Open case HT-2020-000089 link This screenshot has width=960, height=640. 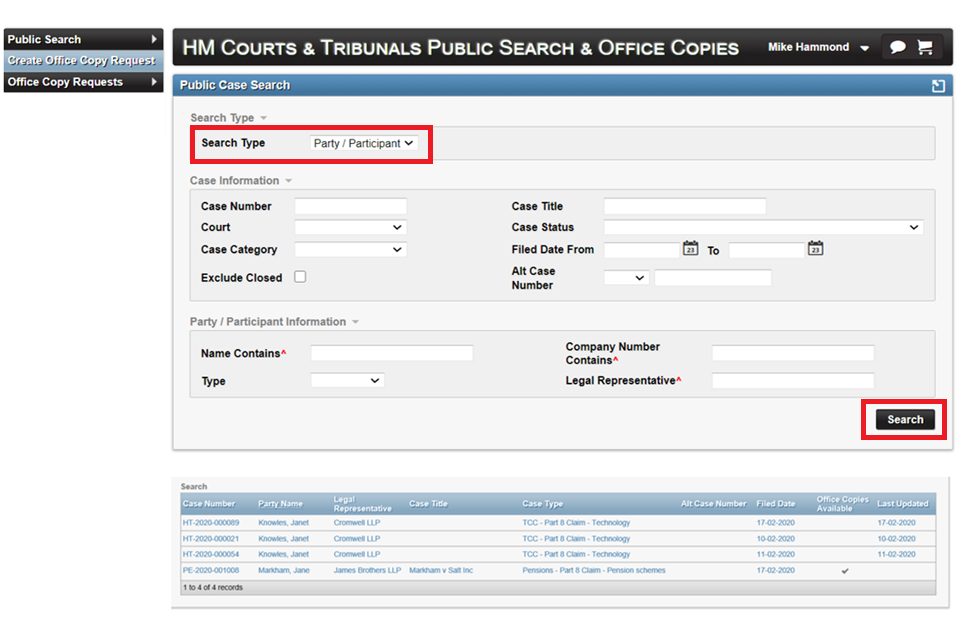click(211, 522)
